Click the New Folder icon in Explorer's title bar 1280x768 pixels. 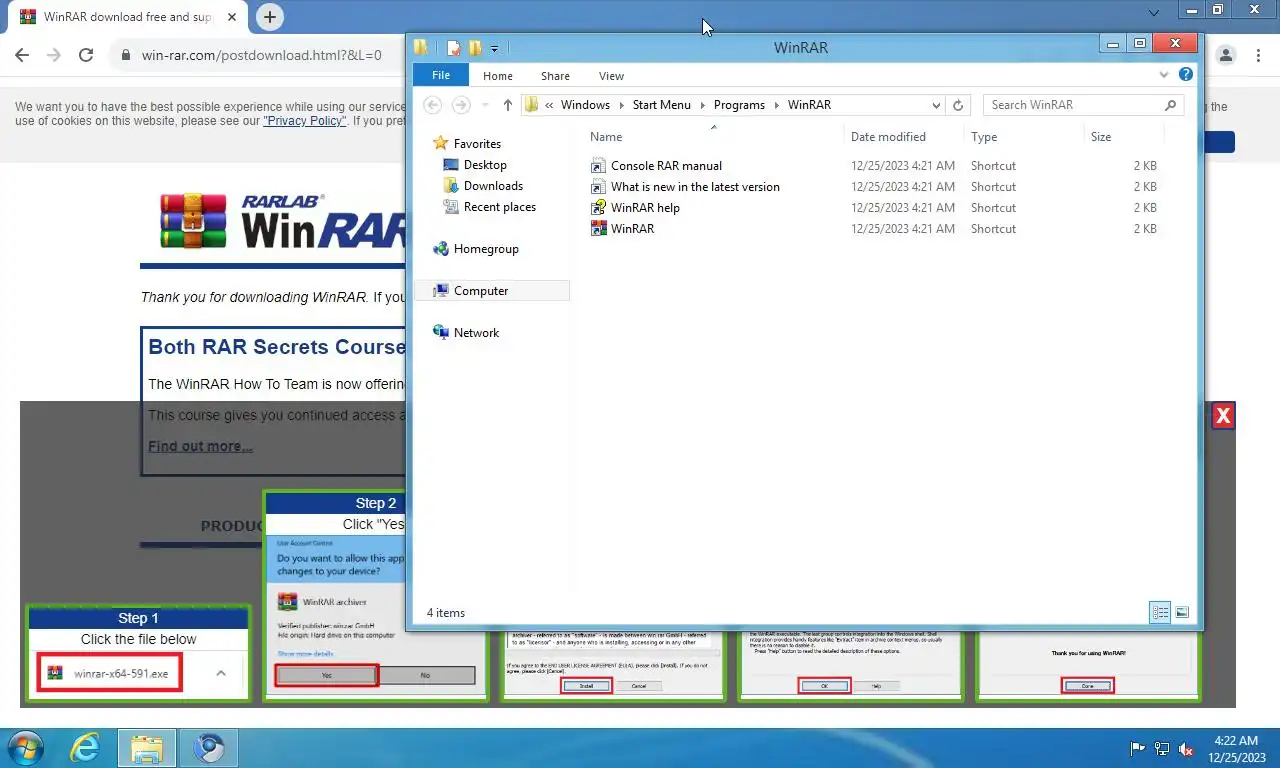475,47
